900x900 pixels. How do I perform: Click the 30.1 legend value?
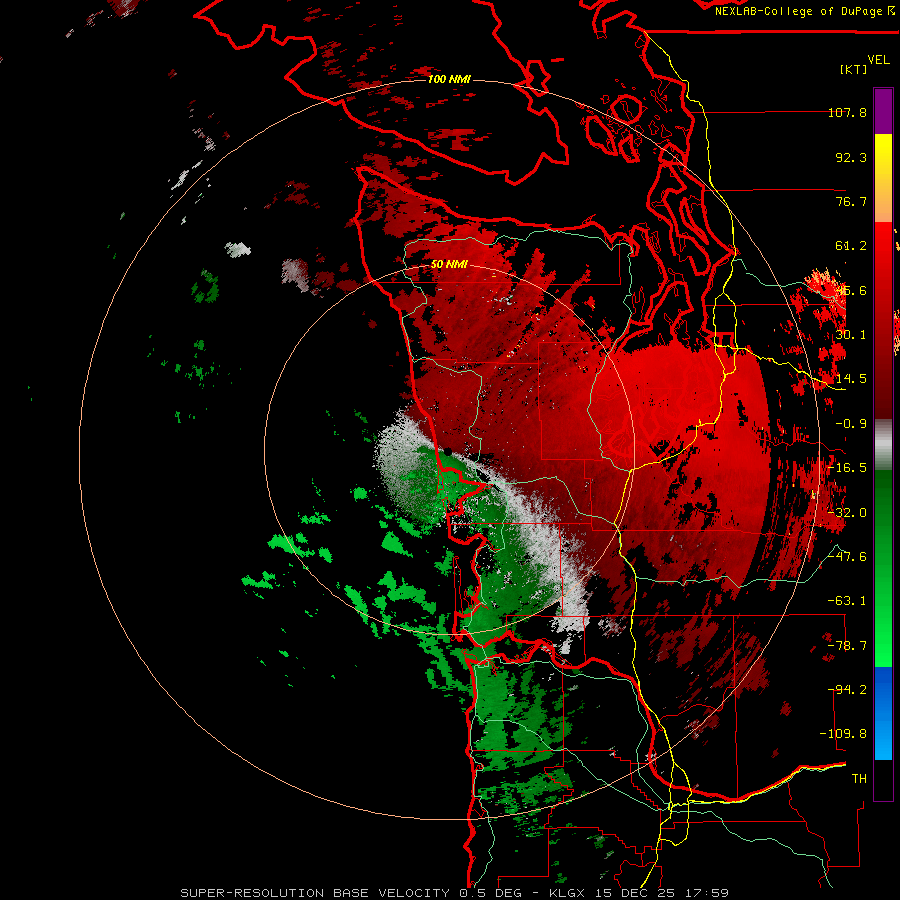pyautogui.click(x=851, y=335)
